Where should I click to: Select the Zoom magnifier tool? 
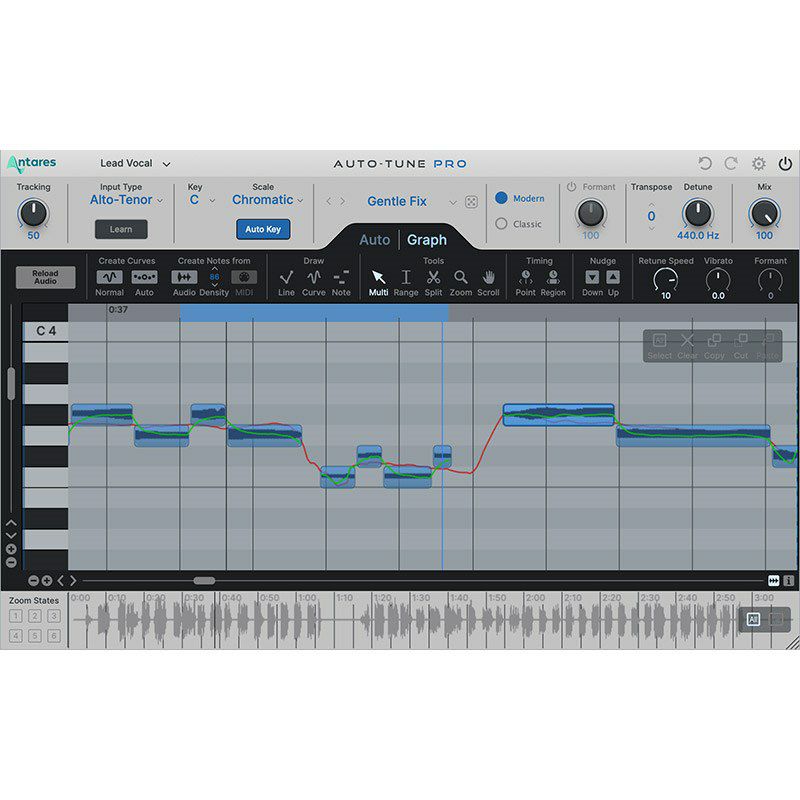click(x=461, y=277)
